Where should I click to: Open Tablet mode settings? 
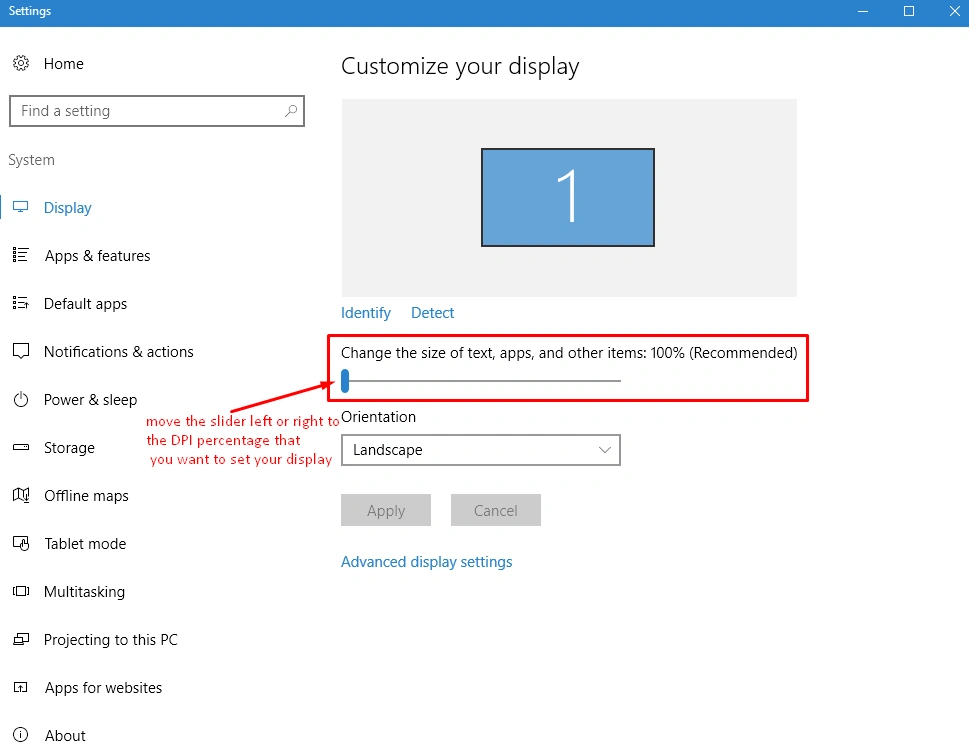click(85, 544)
